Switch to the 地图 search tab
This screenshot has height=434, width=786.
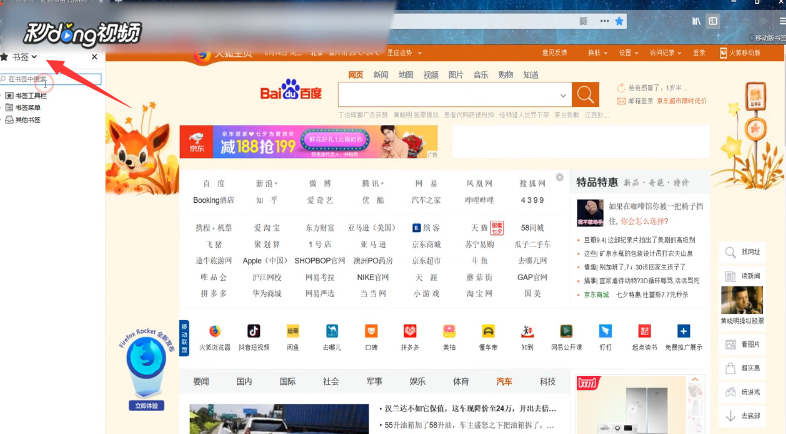click(x=406, y=75)
